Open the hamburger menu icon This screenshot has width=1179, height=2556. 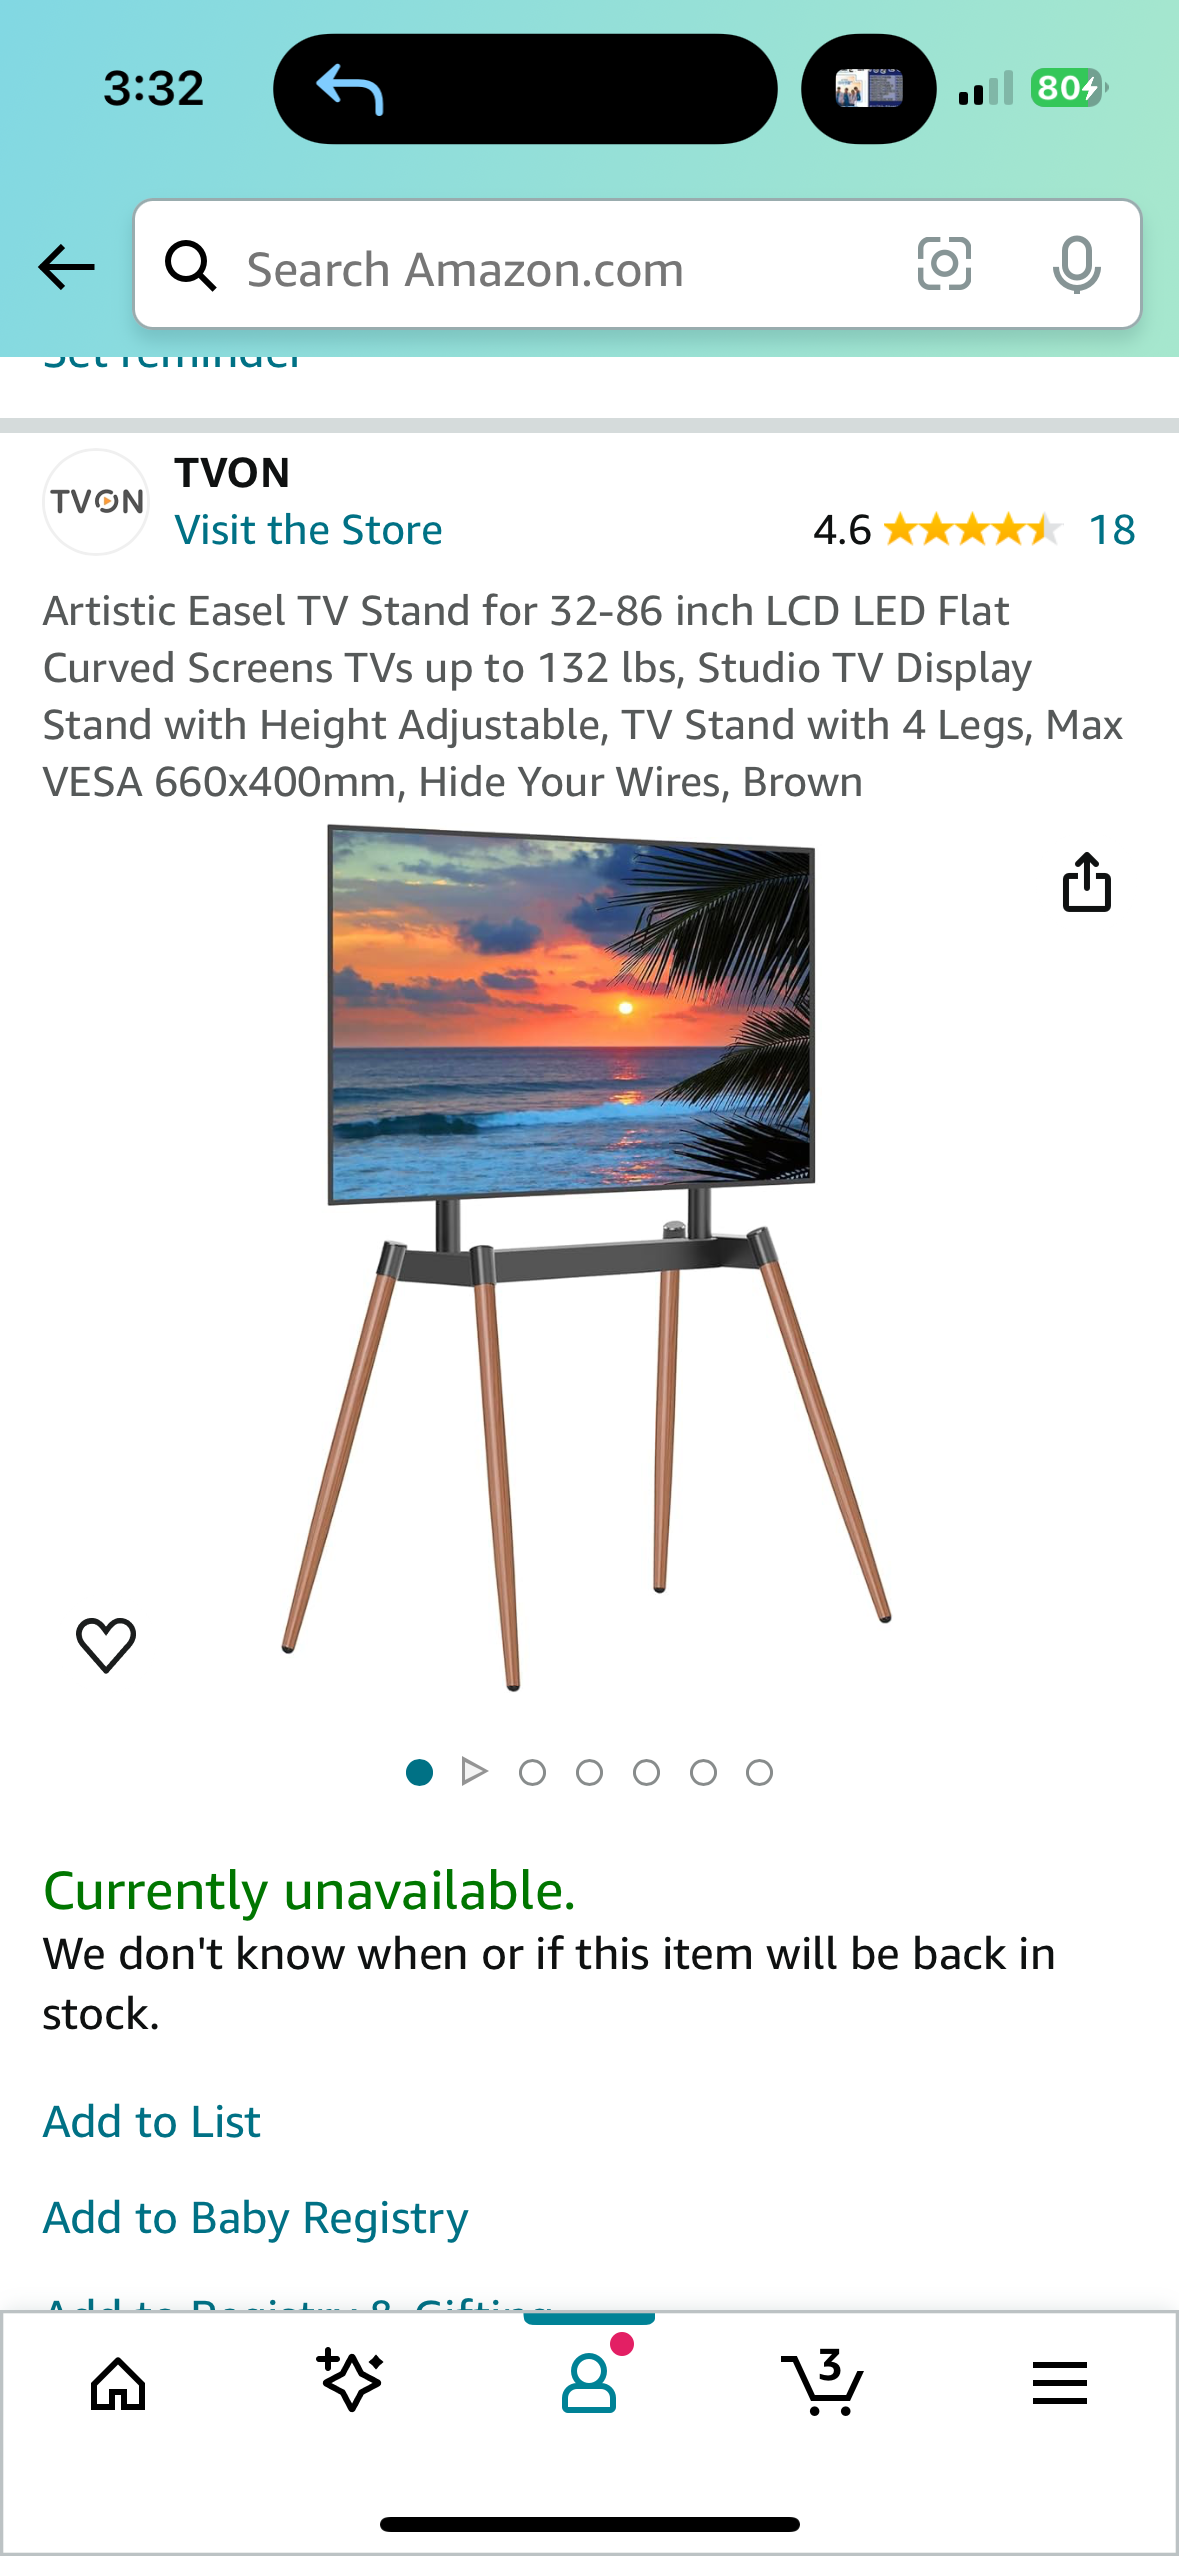1060,2383
